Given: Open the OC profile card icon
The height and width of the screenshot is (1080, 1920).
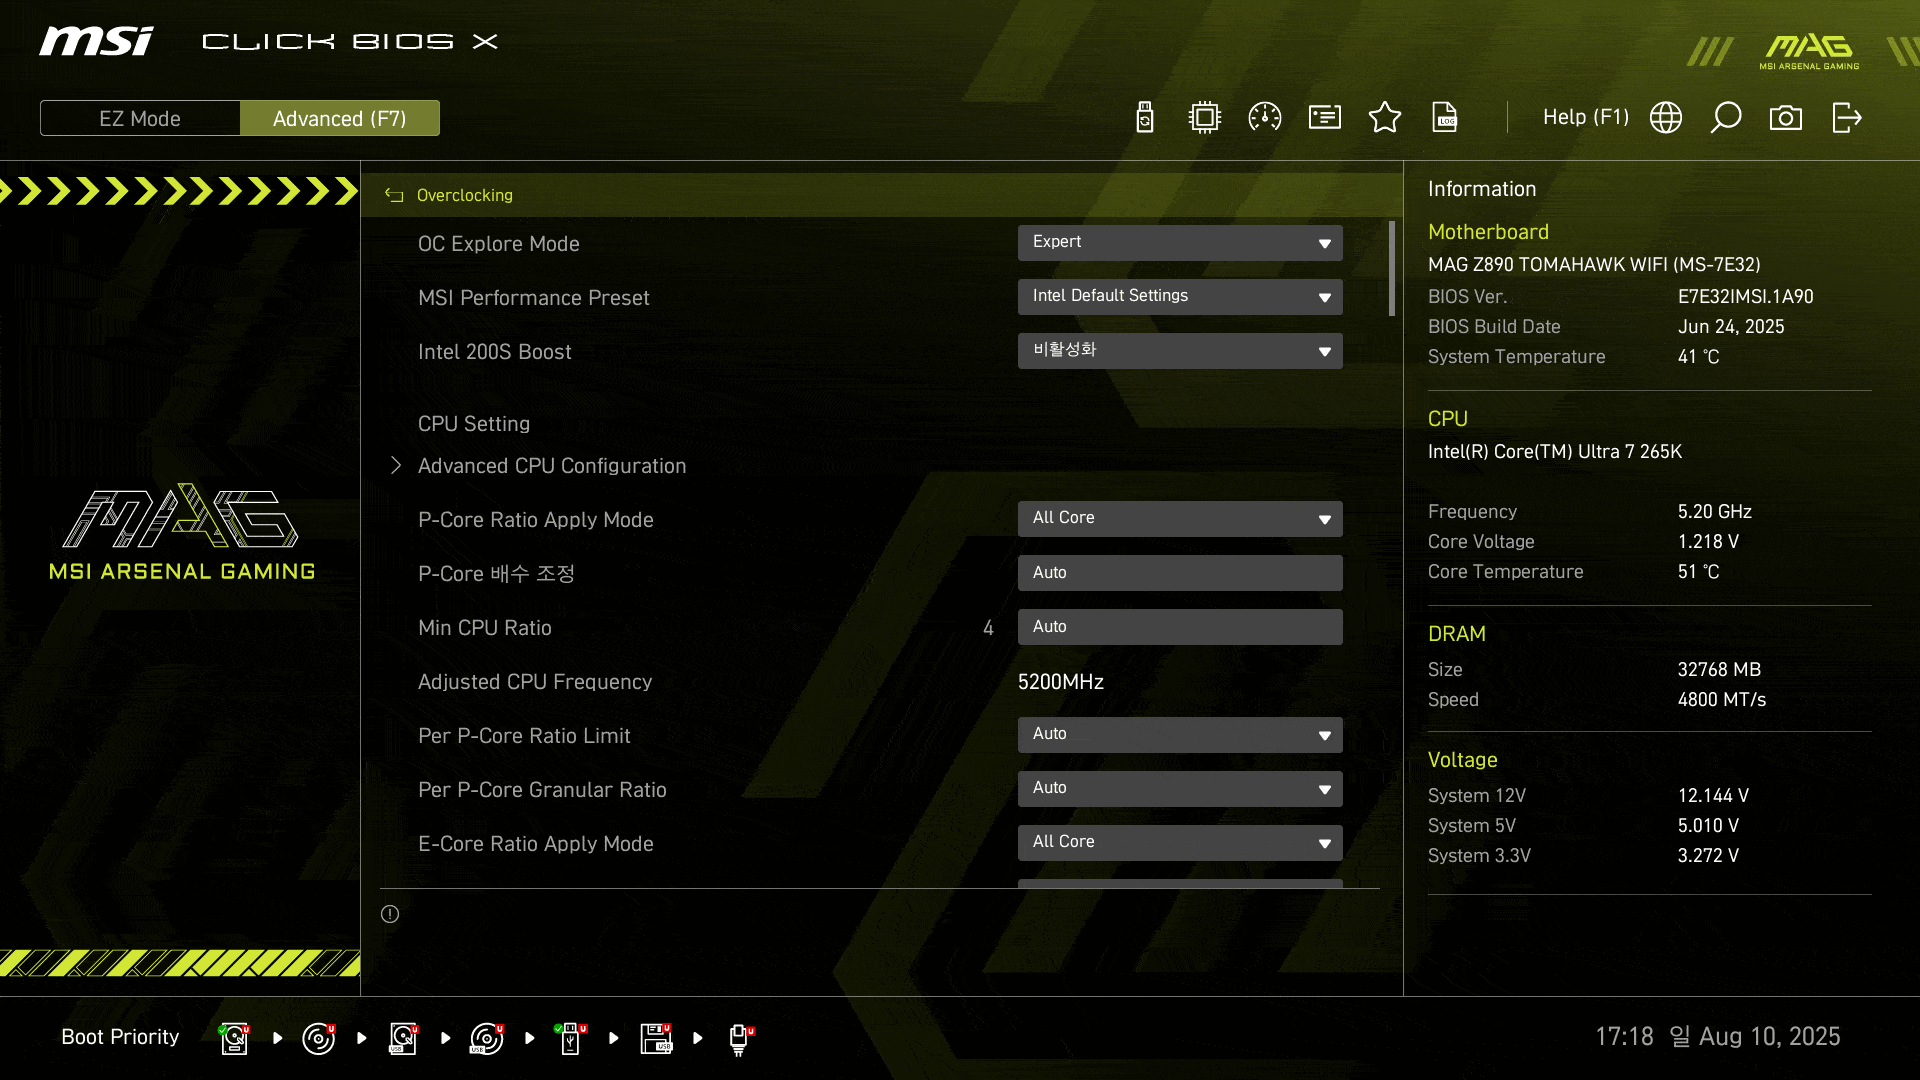Looking at the screenshot, I should (x=1325, y=118).
